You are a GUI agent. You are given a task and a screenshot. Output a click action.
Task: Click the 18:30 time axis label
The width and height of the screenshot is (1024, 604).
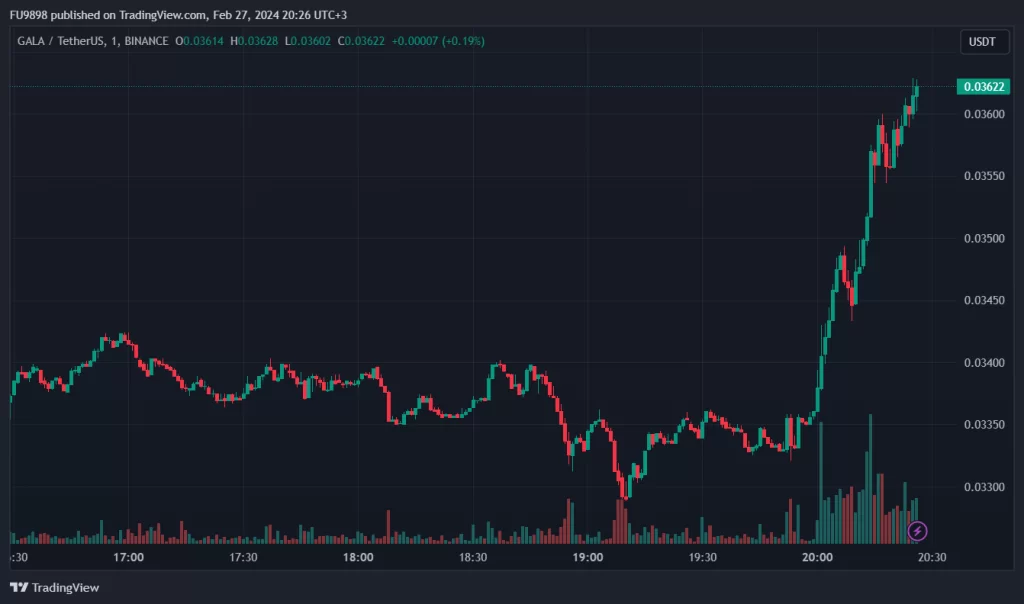[473, 558]
